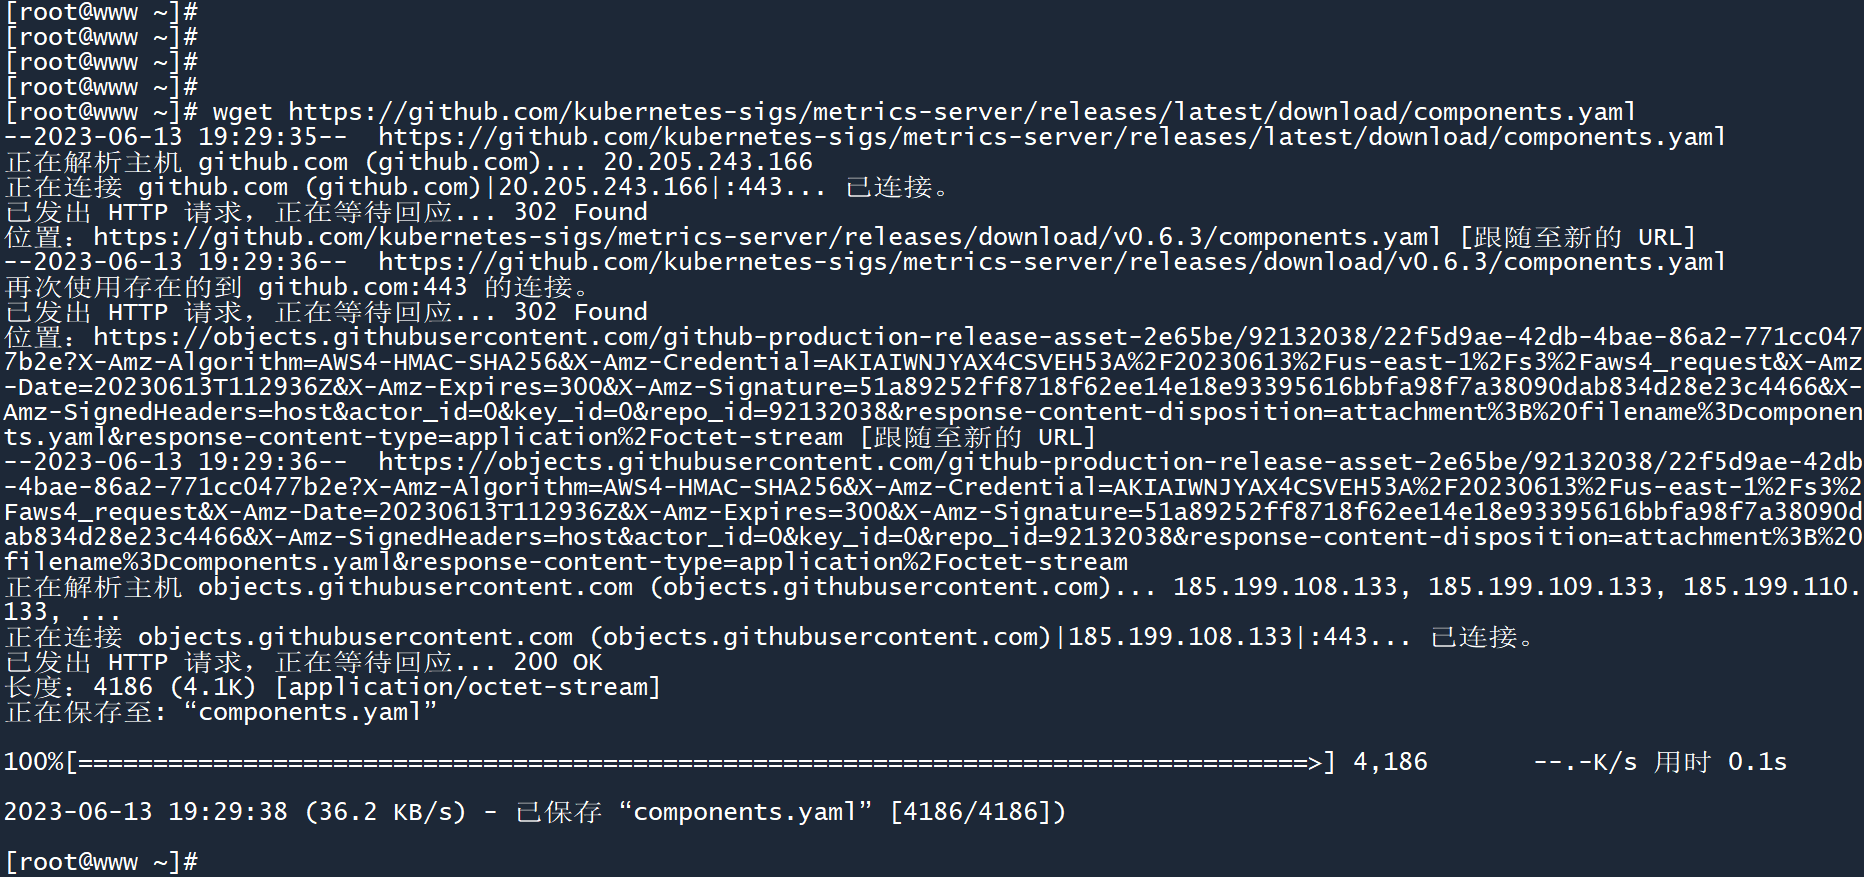
Task: Click the "2023-06-13 19:29:38" timestamp
Action: point(146,812)
